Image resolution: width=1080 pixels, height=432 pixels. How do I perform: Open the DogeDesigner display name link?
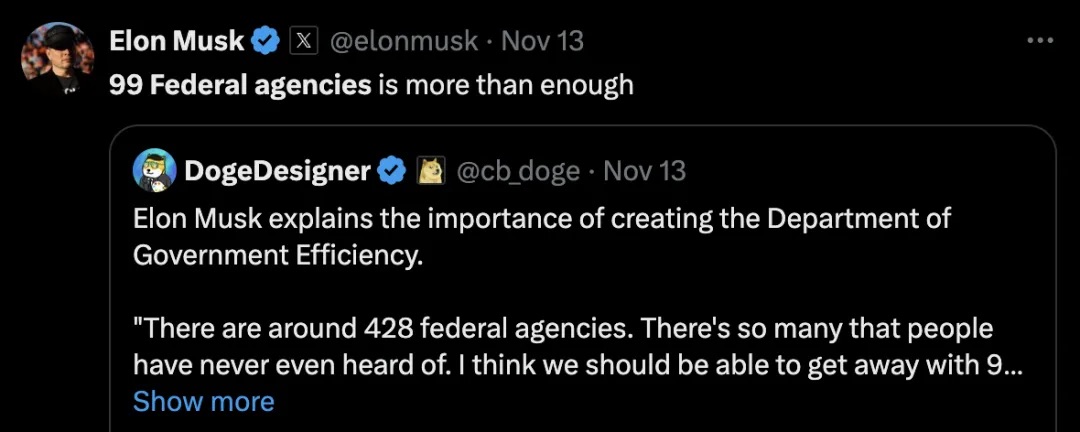pyautogui.click(x=277, y=171)
